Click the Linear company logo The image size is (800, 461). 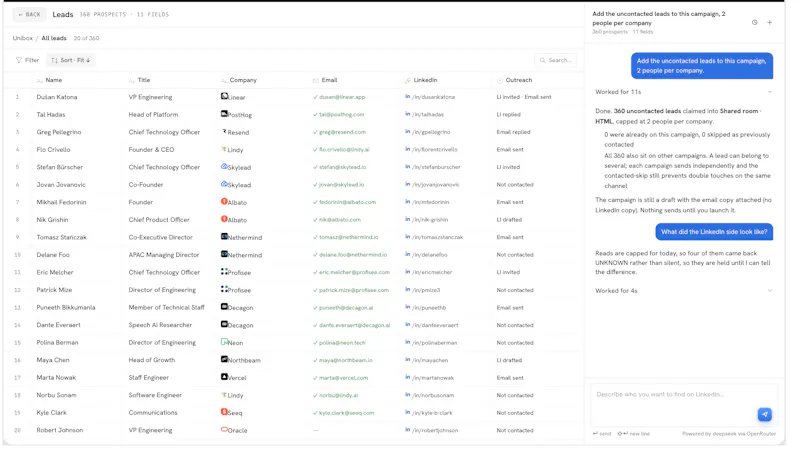point(224,96)
